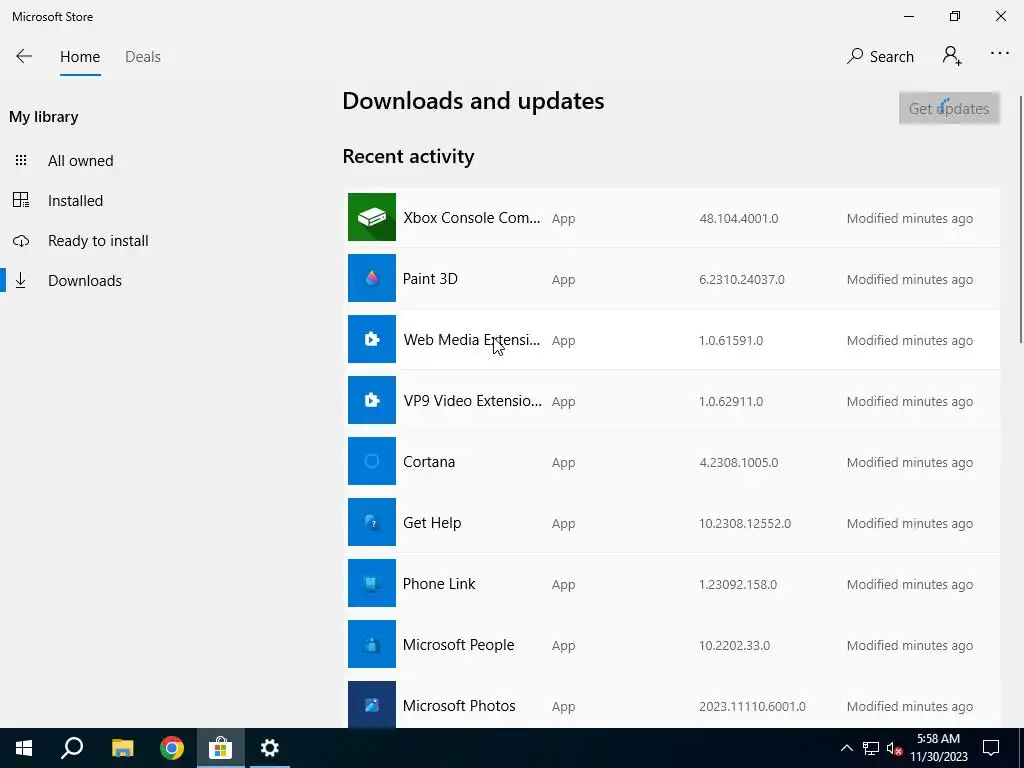Click version 1.0.62911.0
Screen dimensions: 1024x768
tap(731, 402)
